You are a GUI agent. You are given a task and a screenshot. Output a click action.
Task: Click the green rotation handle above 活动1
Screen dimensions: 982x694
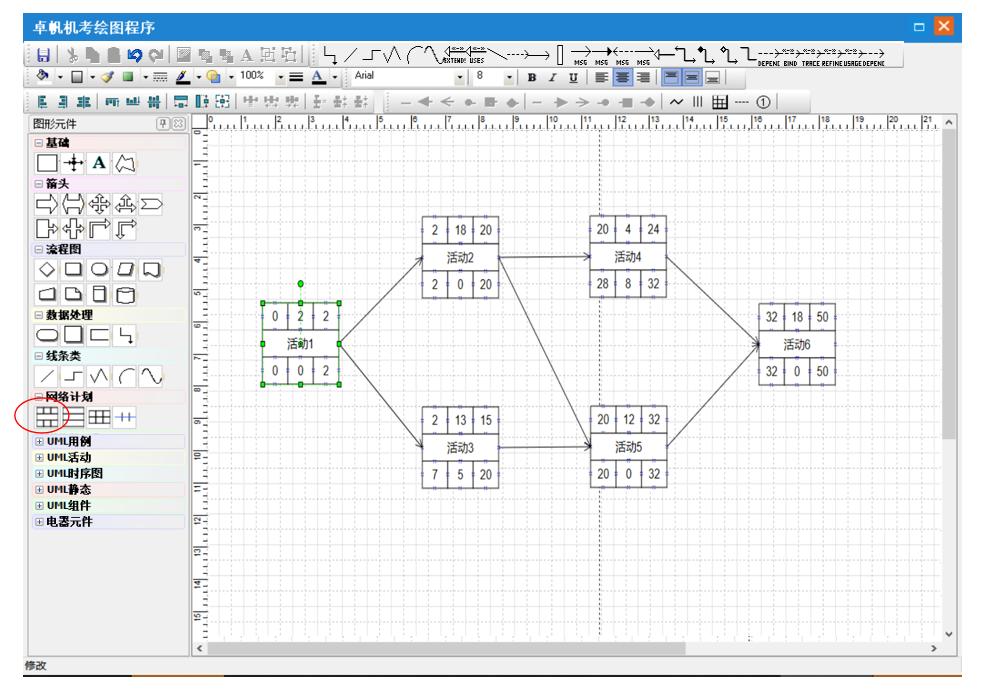pos(301,284)
